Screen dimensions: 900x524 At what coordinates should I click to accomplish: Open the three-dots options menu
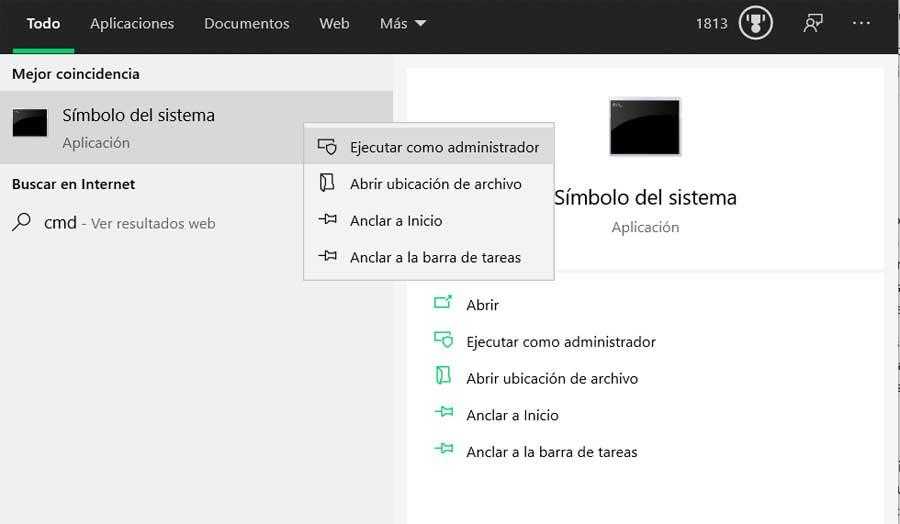(x=861, y=23)
